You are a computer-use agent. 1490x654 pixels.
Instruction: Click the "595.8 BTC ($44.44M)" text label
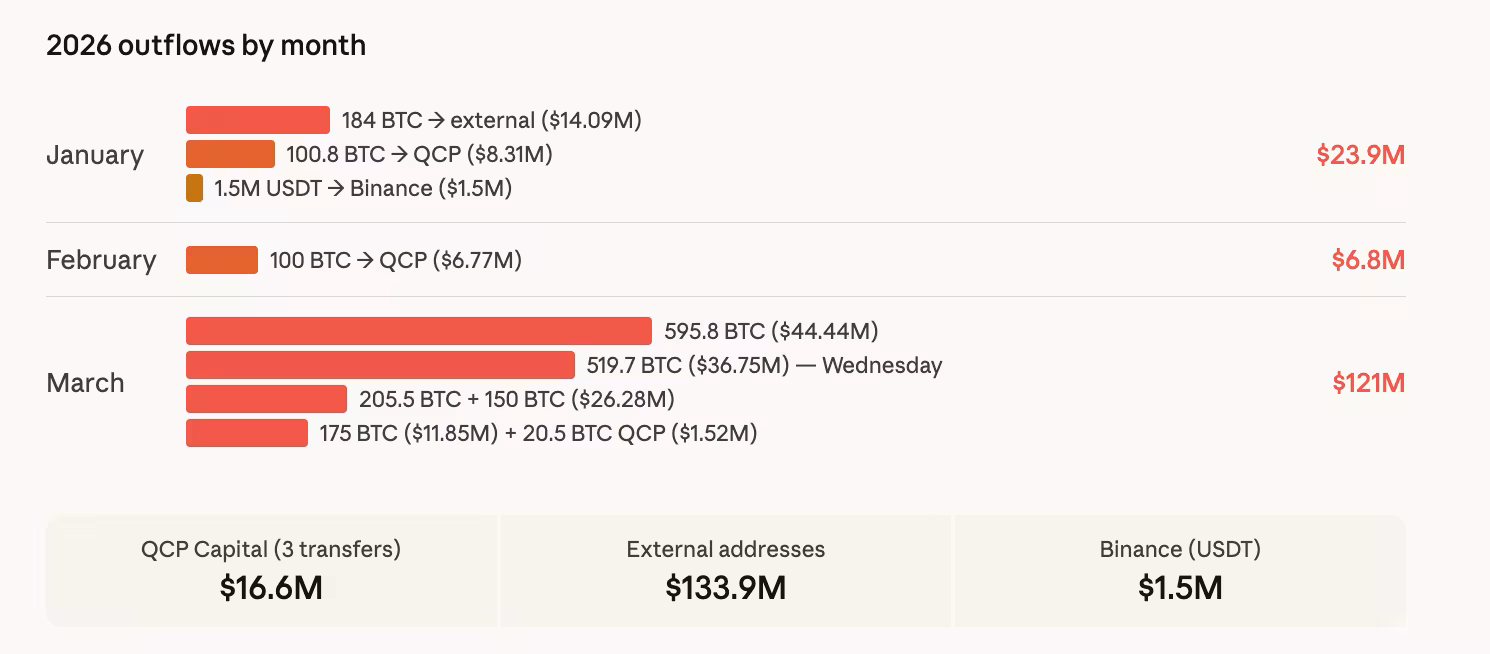771,331
